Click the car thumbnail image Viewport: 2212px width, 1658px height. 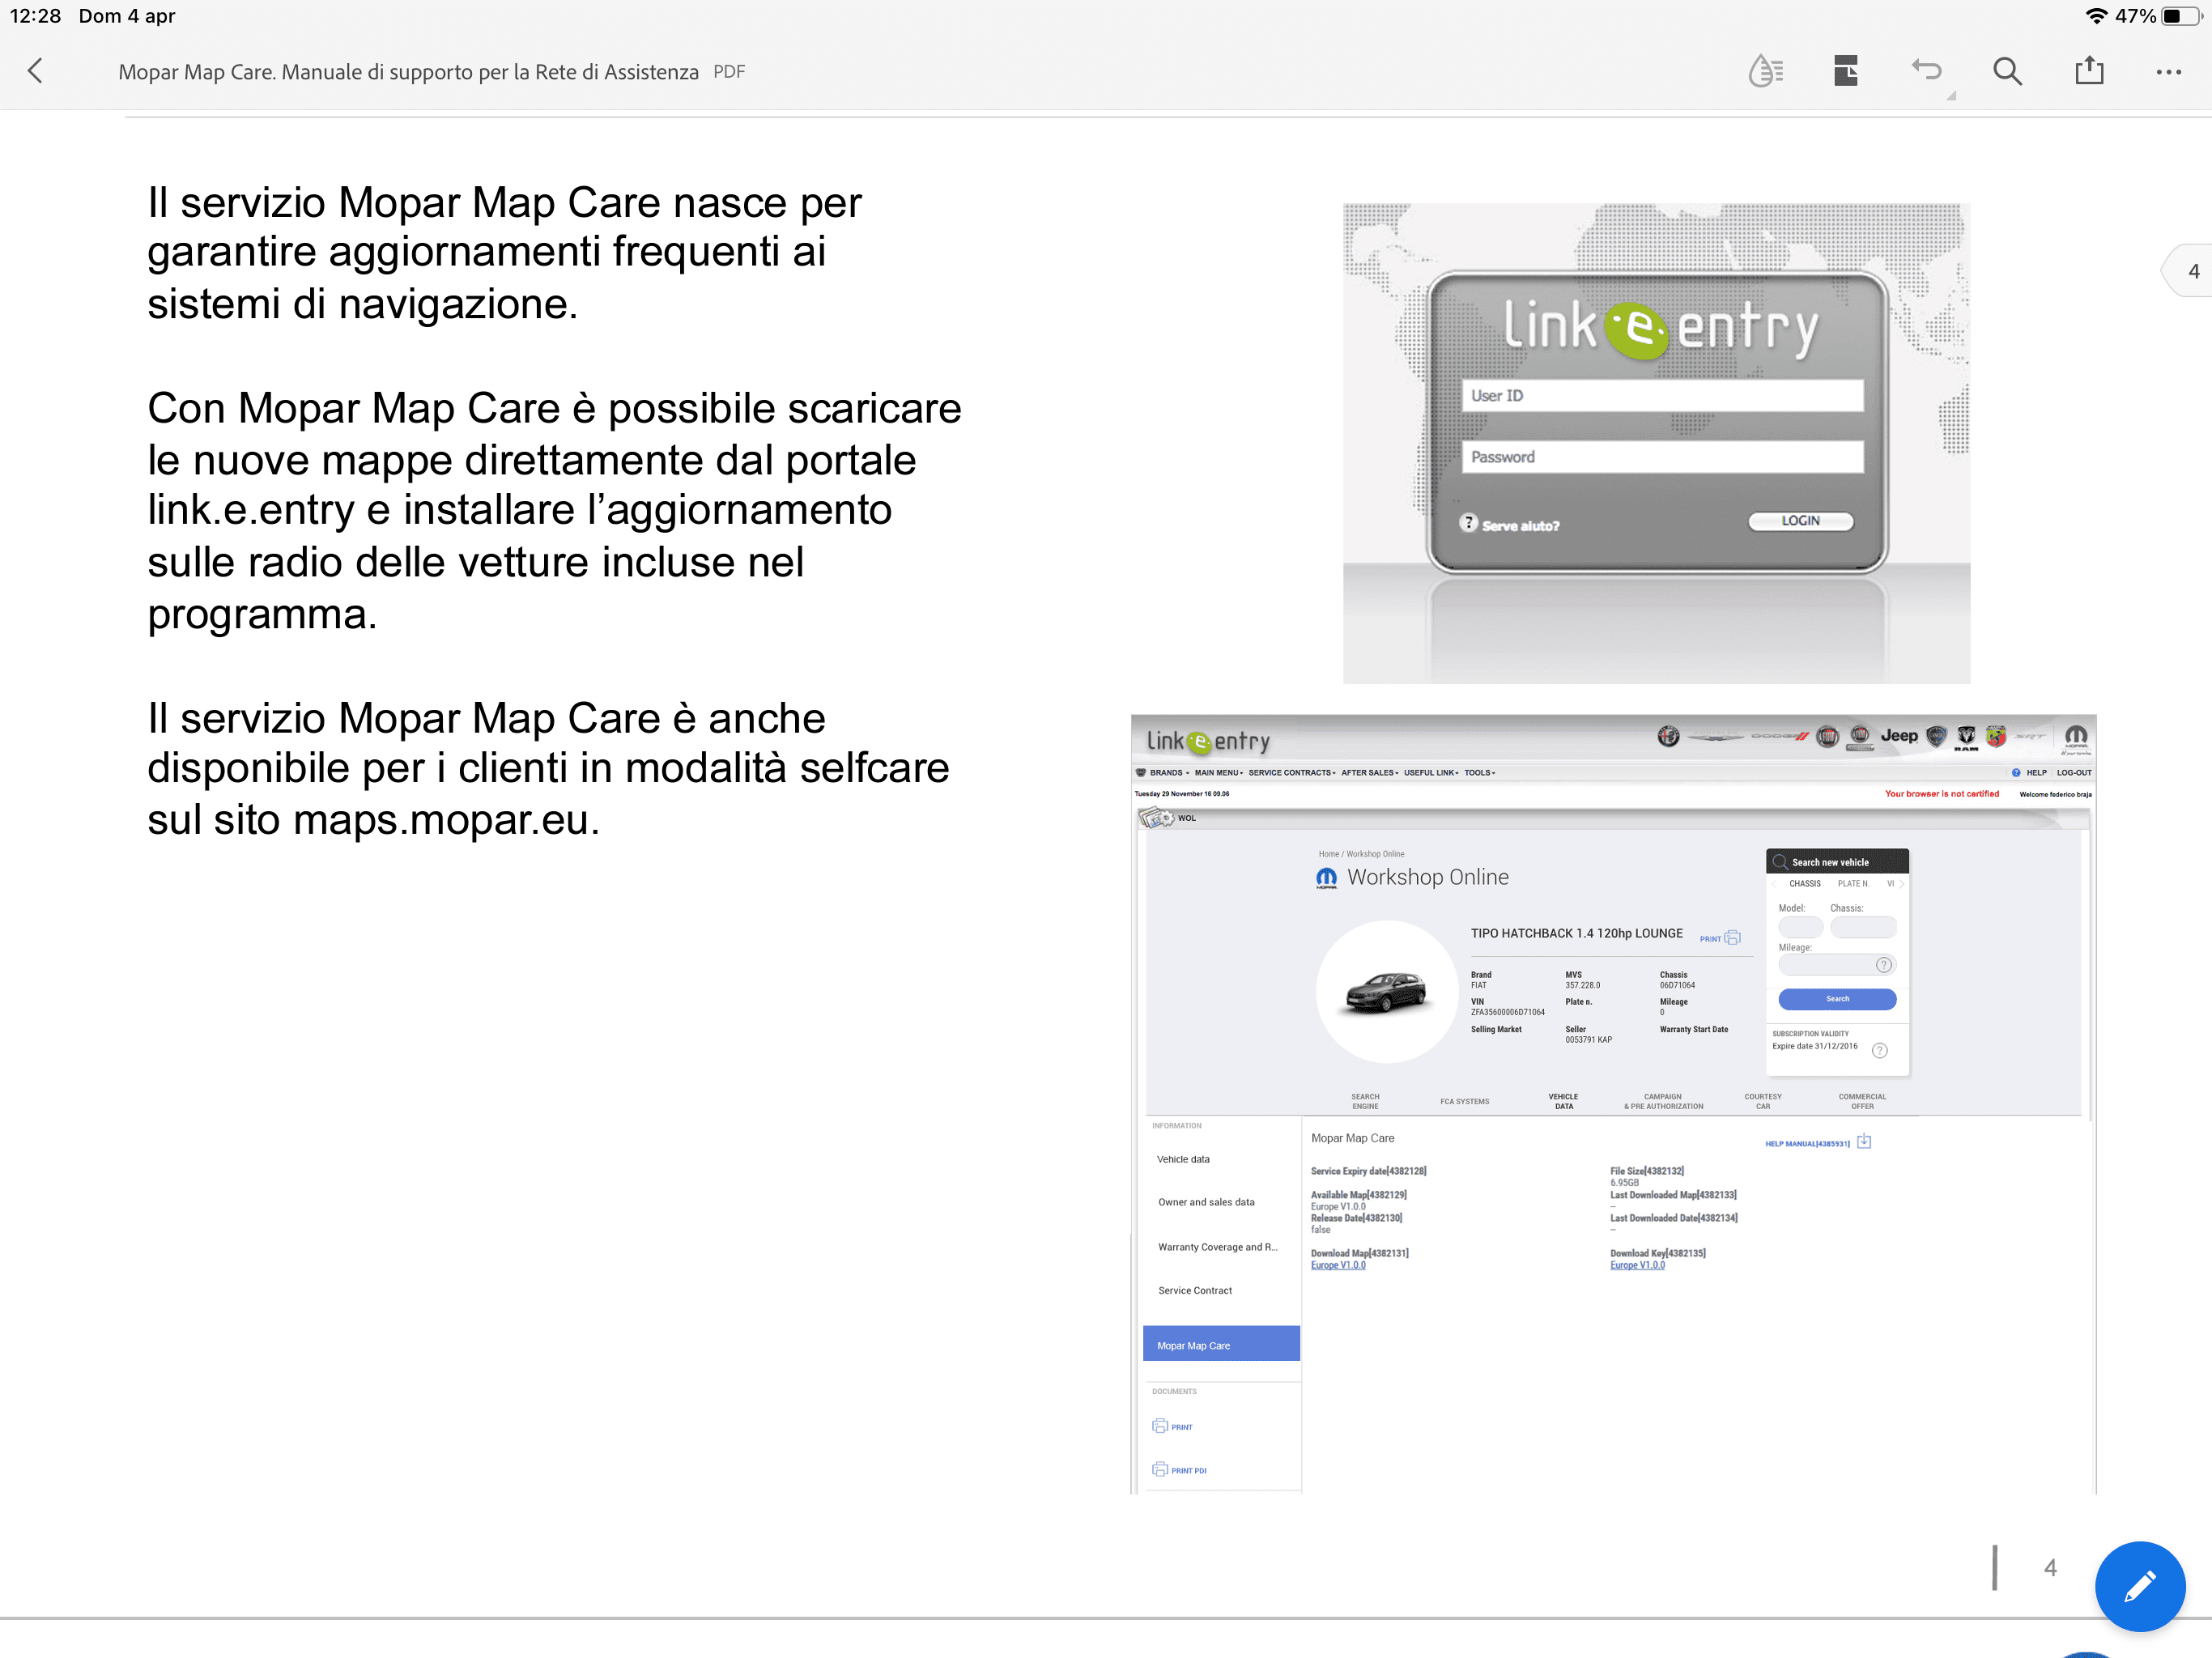1387,991
